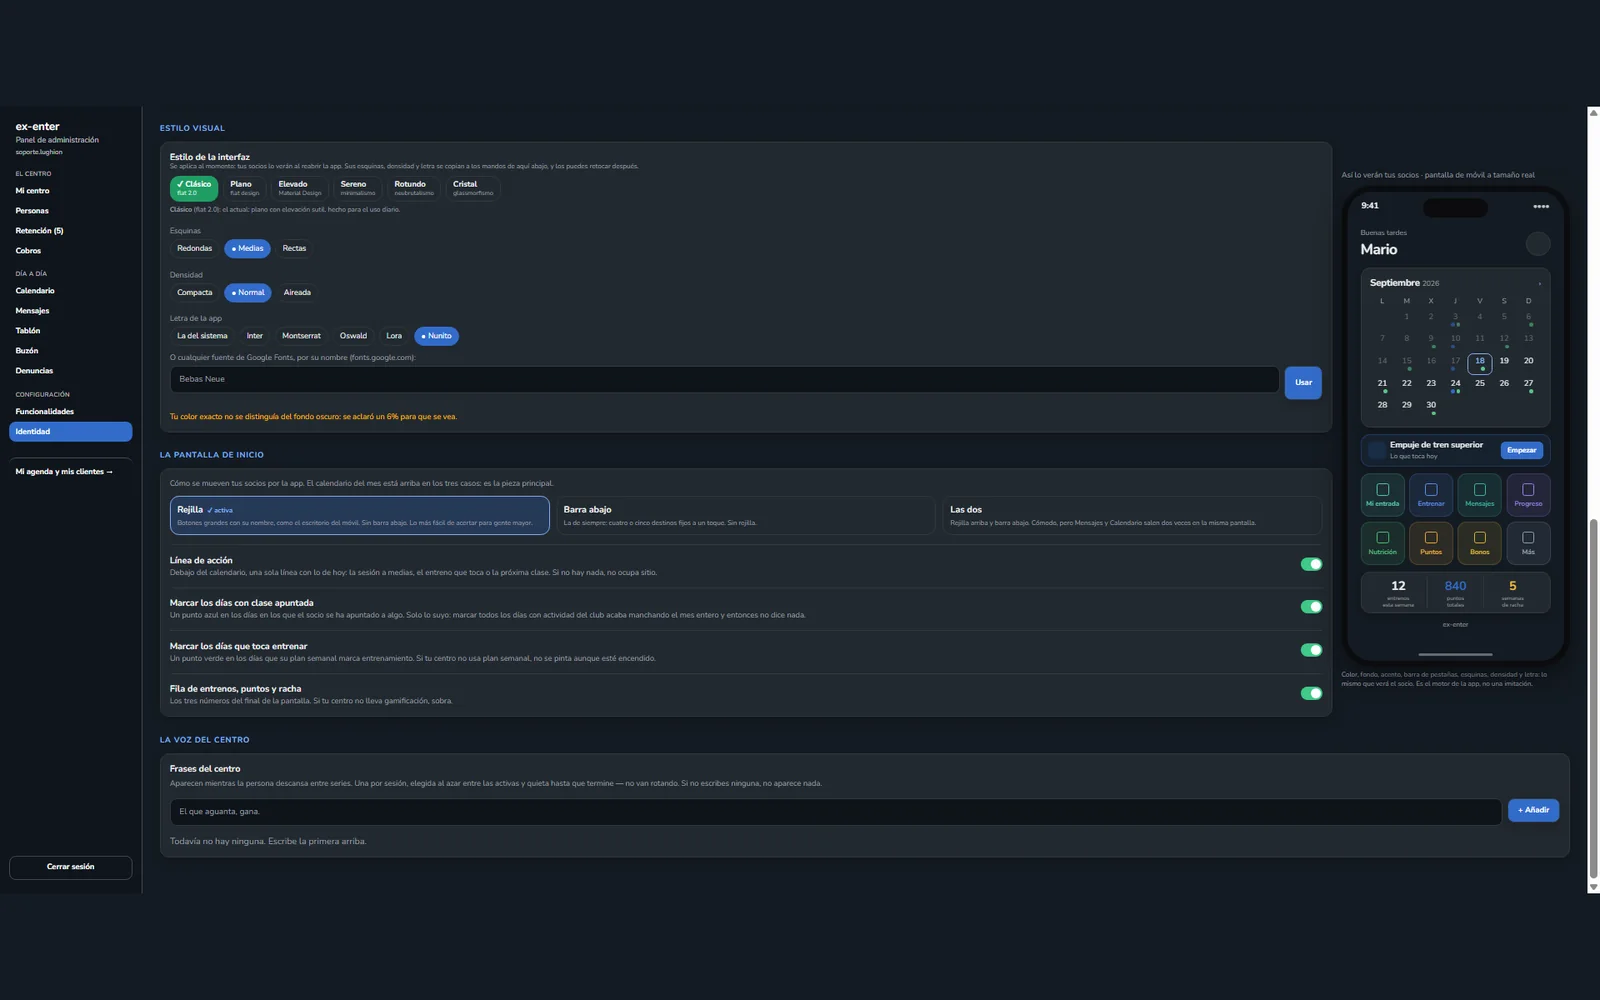The width and height of the screenshot is (1600, 1000).
Task: Tap the Mi entrada tile in phone preview
Action: 1382,494
